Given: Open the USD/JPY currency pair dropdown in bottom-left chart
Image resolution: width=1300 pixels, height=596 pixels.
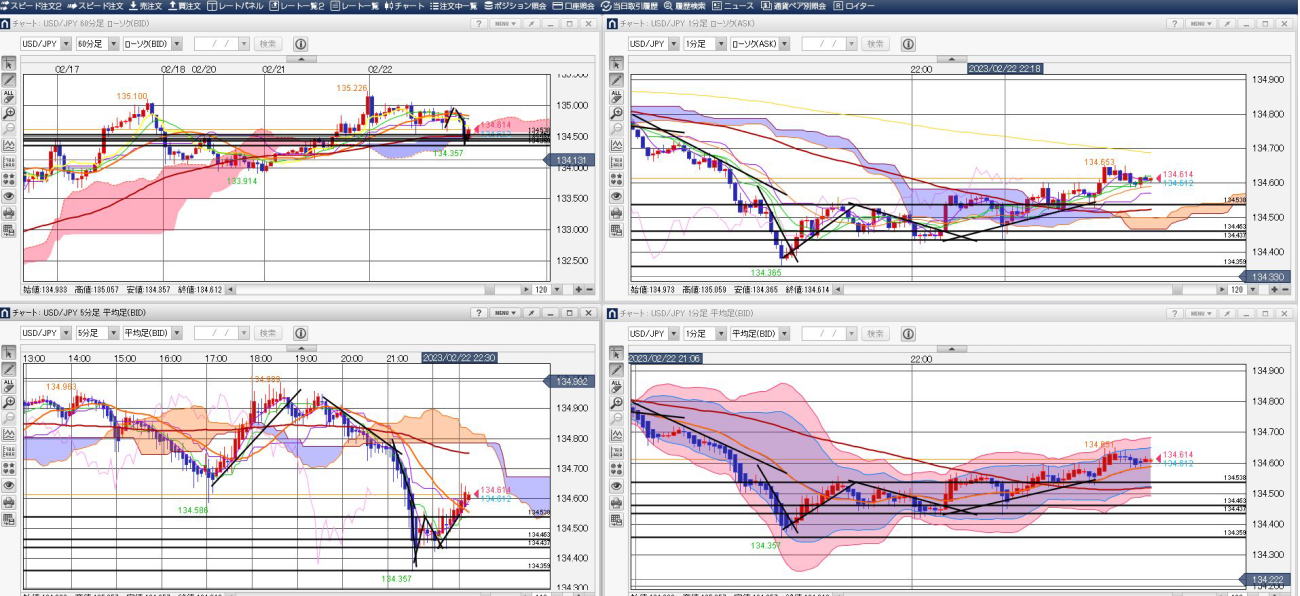Looking at the screenshot, I should pyautogui.click(x=46, y=333).
